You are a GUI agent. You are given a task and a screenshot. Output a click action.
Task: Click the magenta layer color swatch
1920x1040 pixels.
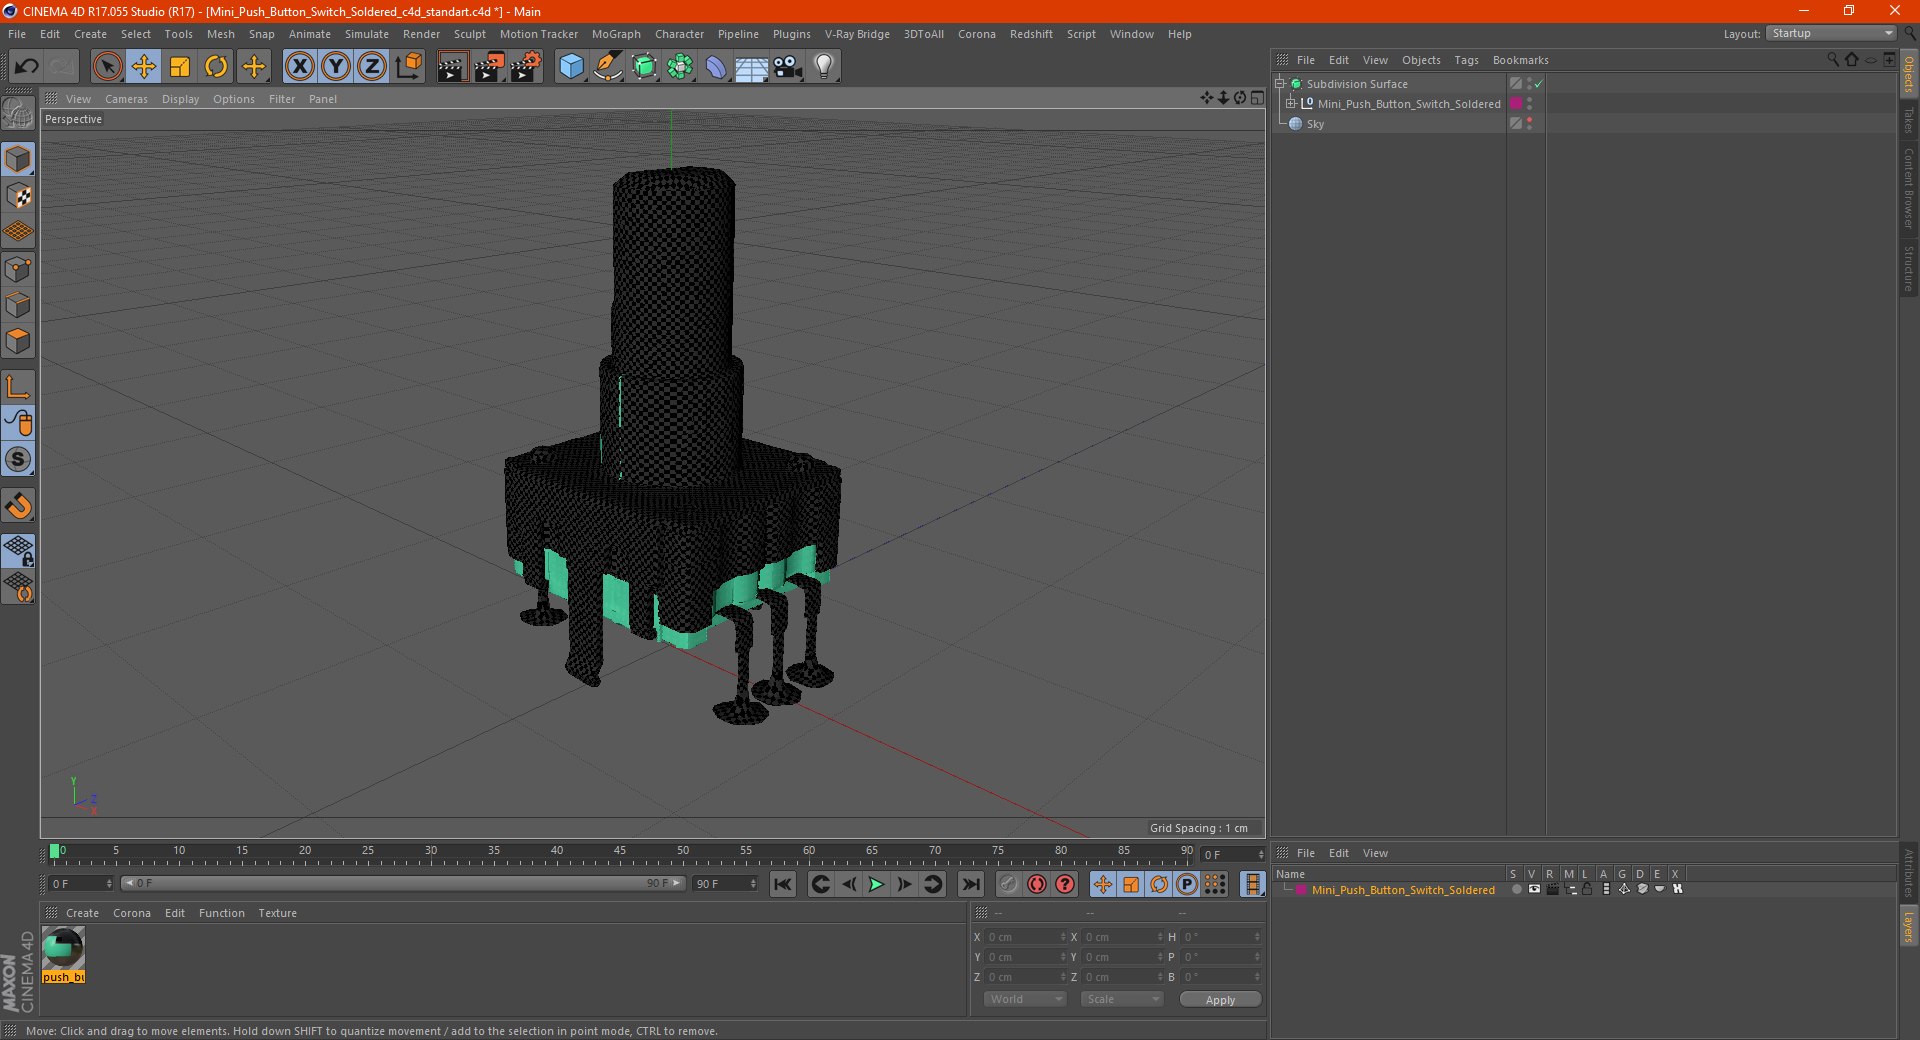click(1300, 890)
